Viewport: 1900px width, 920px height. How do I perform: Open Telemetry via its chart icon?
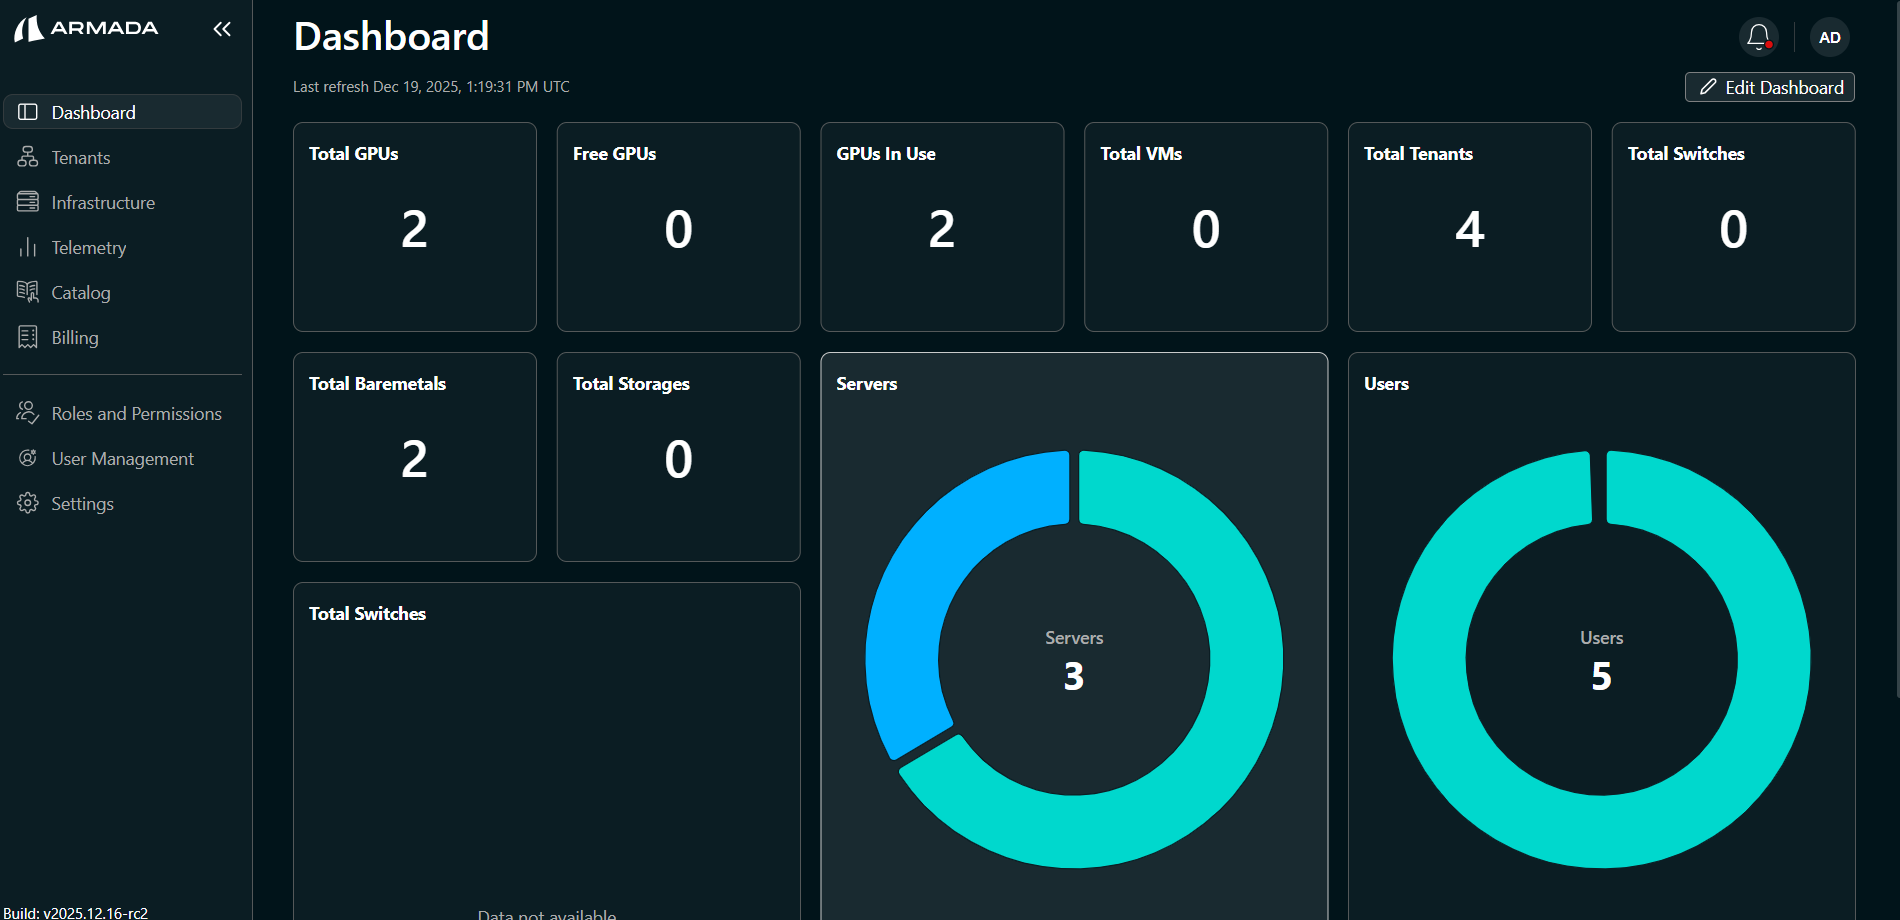28,247
